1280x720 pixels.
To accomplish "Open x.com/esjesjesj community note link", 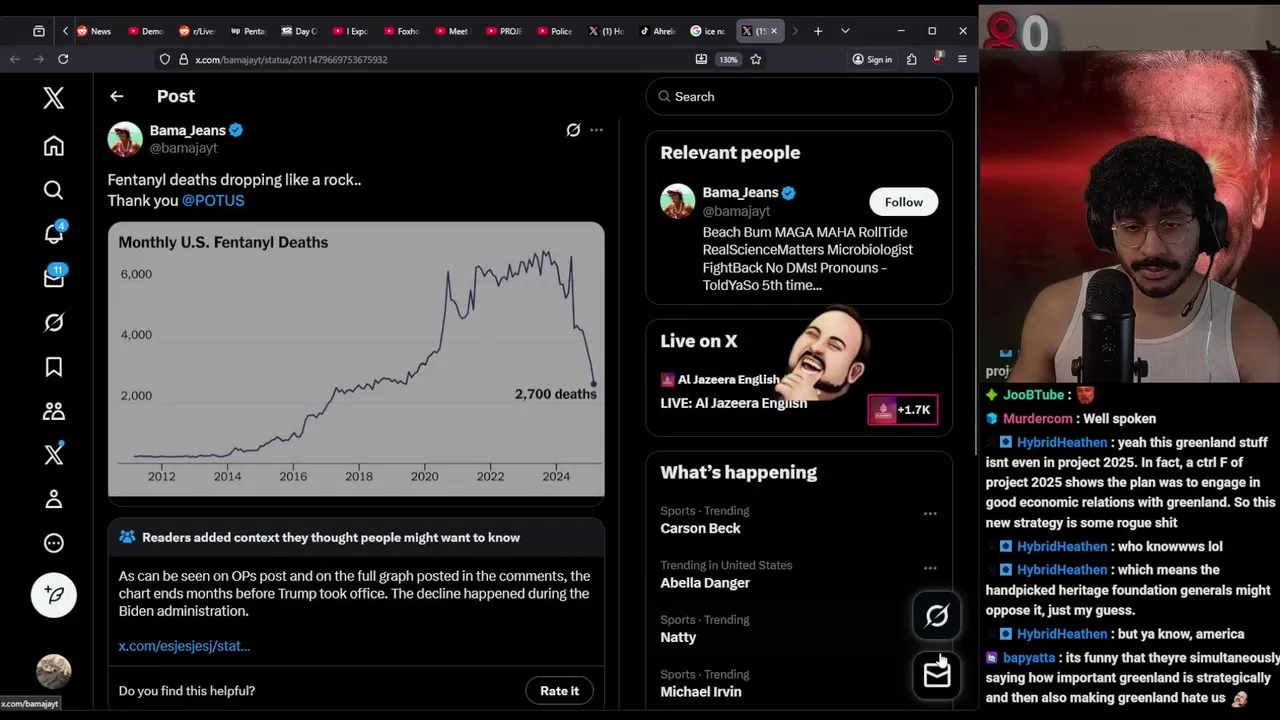I will 184,646.
